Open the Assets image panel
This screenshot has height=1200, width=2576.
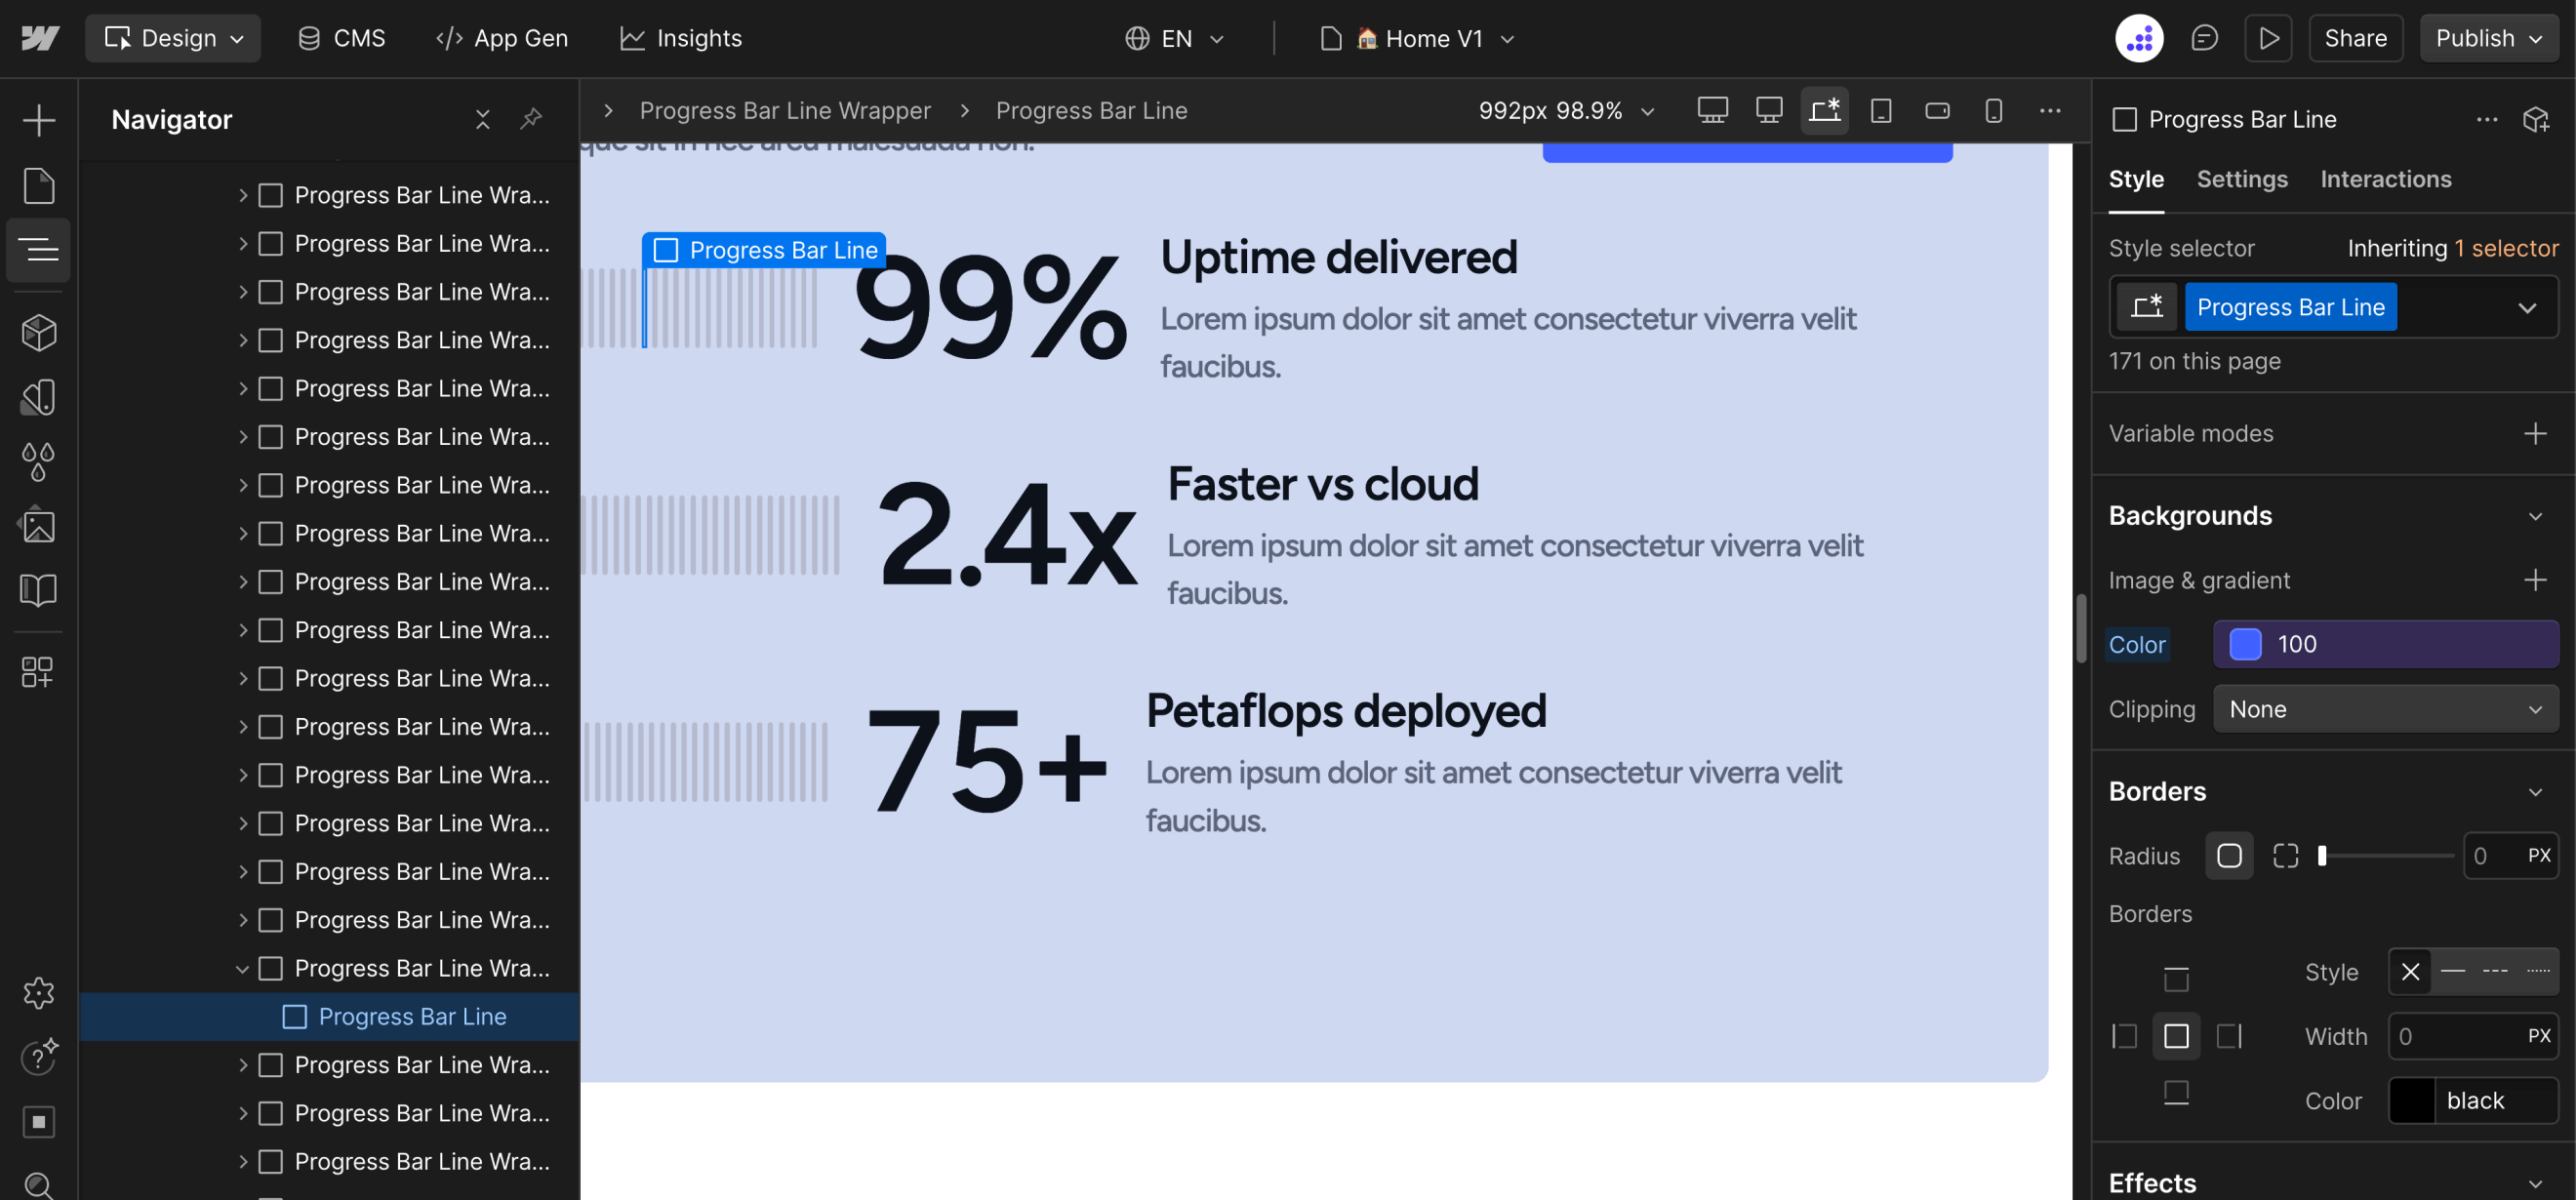click(38, 526)
